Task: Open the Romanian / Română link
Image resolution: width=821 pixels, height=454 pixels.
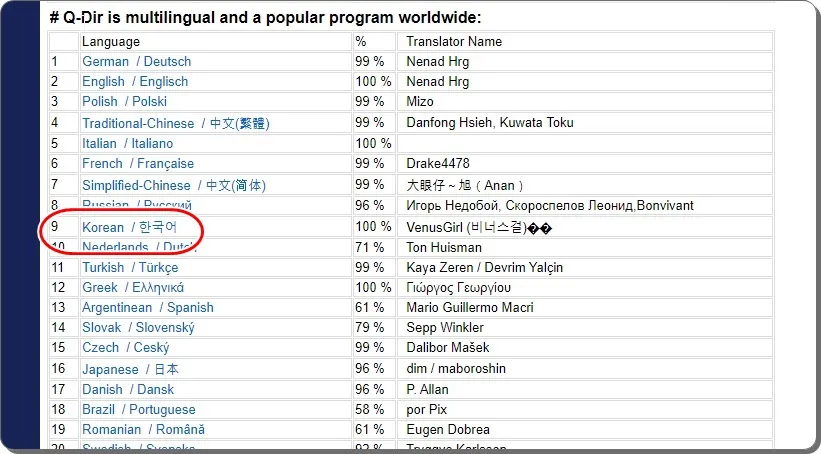Action: 143,430
